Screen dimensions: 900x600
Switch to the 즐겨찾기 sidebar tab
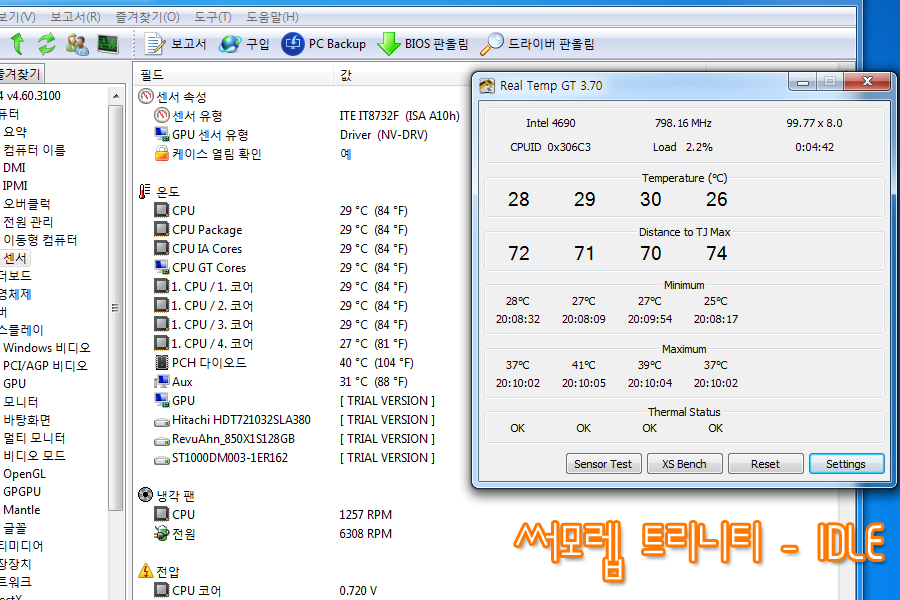tap(21, 74)
